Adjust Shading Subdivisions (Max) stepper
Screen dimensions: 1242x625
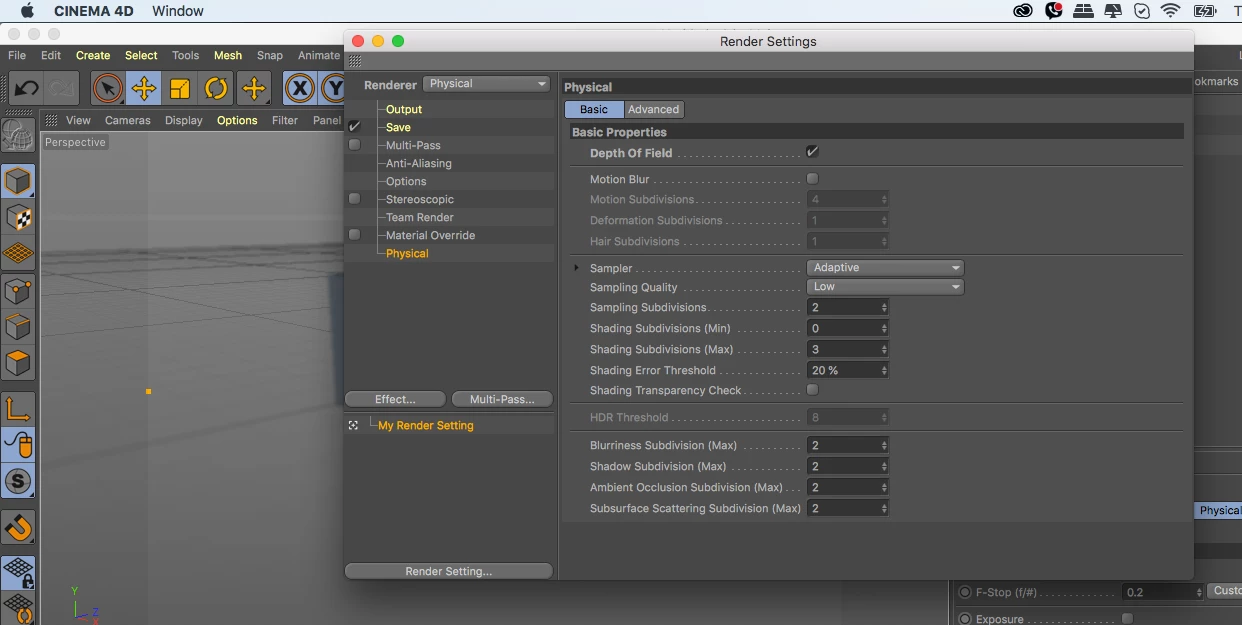coord(884,350)
